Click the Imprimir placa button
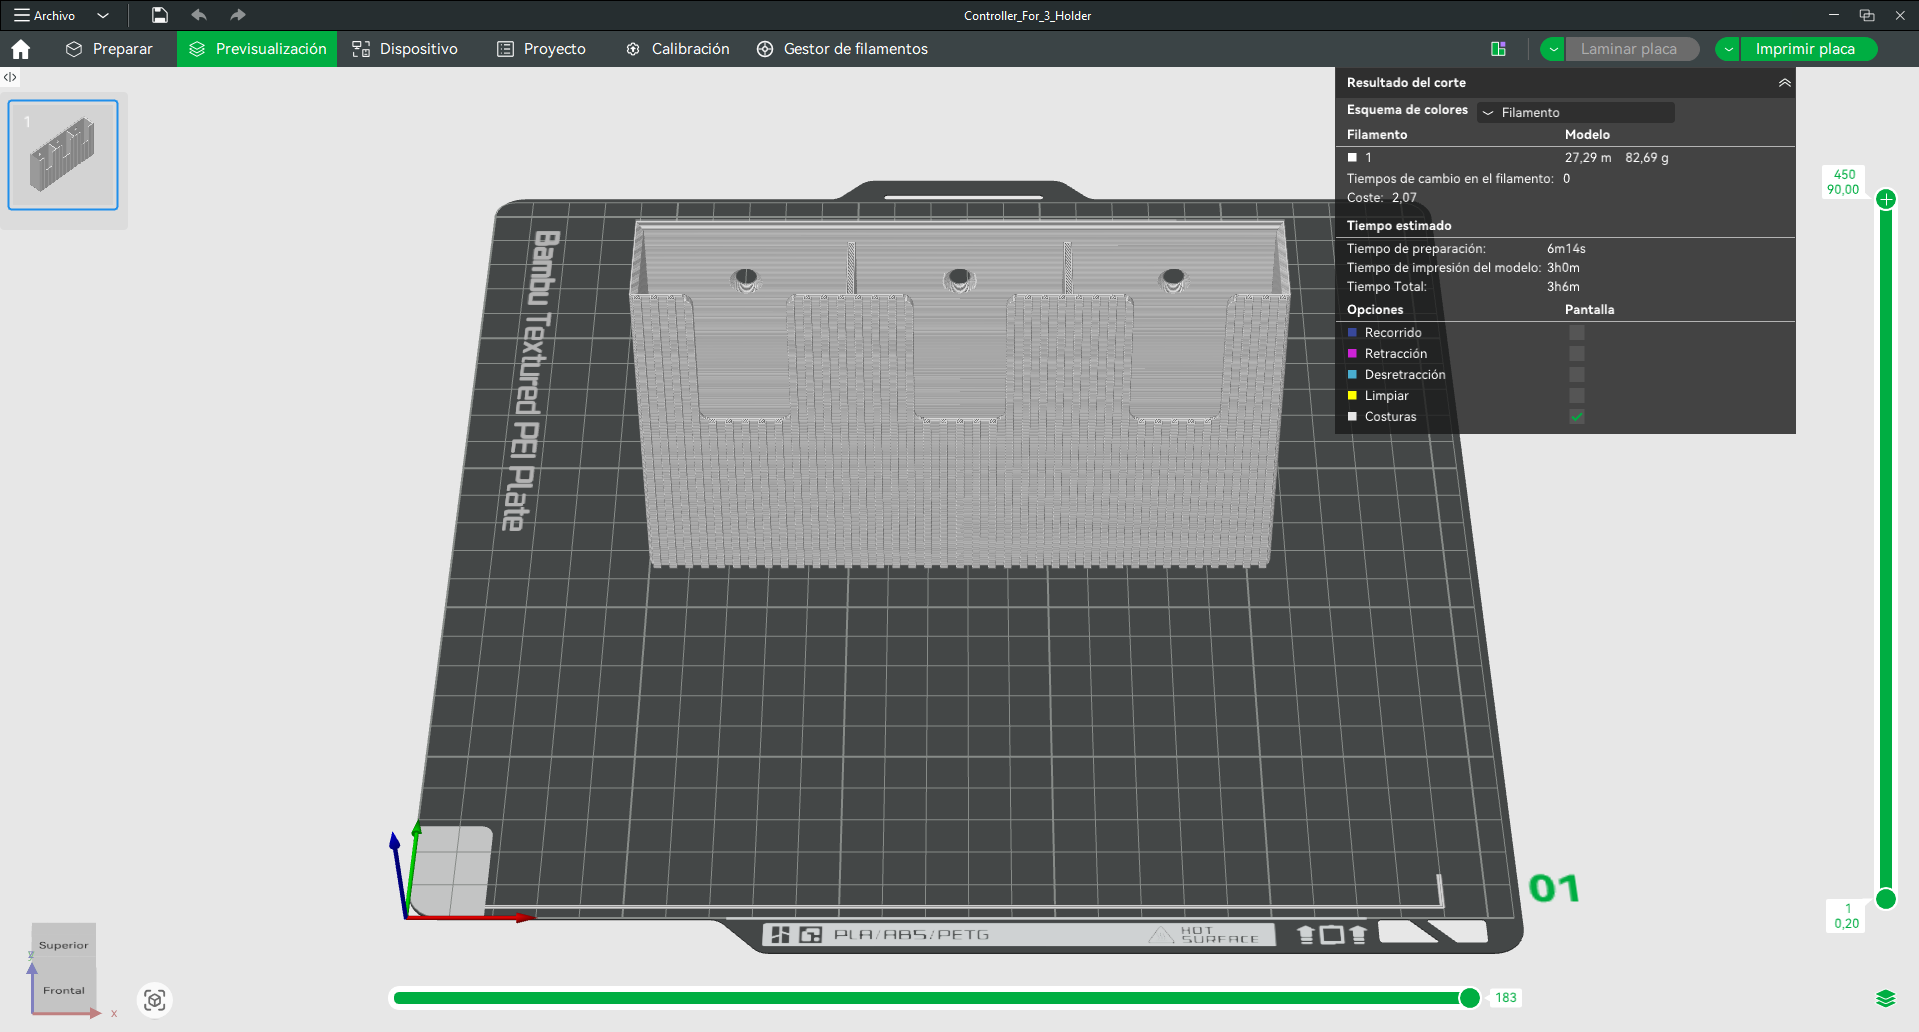This screenshot has width=1919, height=1032. (1808, 49)
